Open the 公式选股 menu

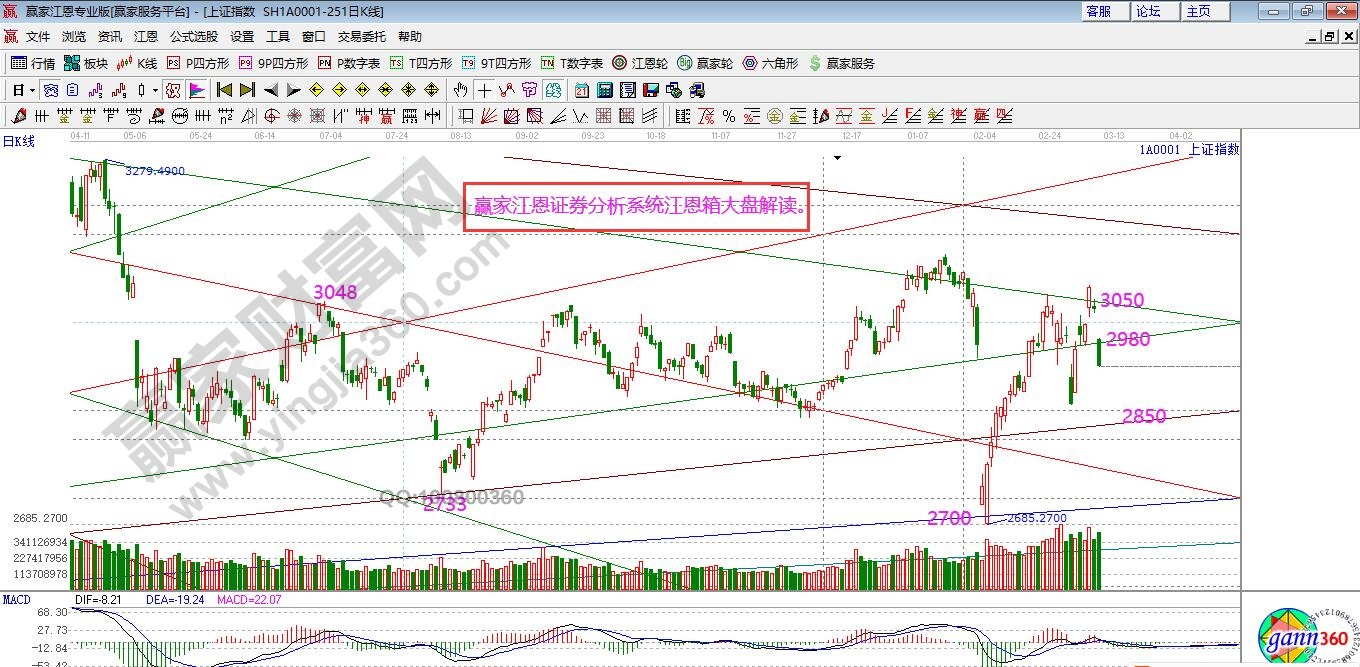pyautogui.click(x=193, y=37)
